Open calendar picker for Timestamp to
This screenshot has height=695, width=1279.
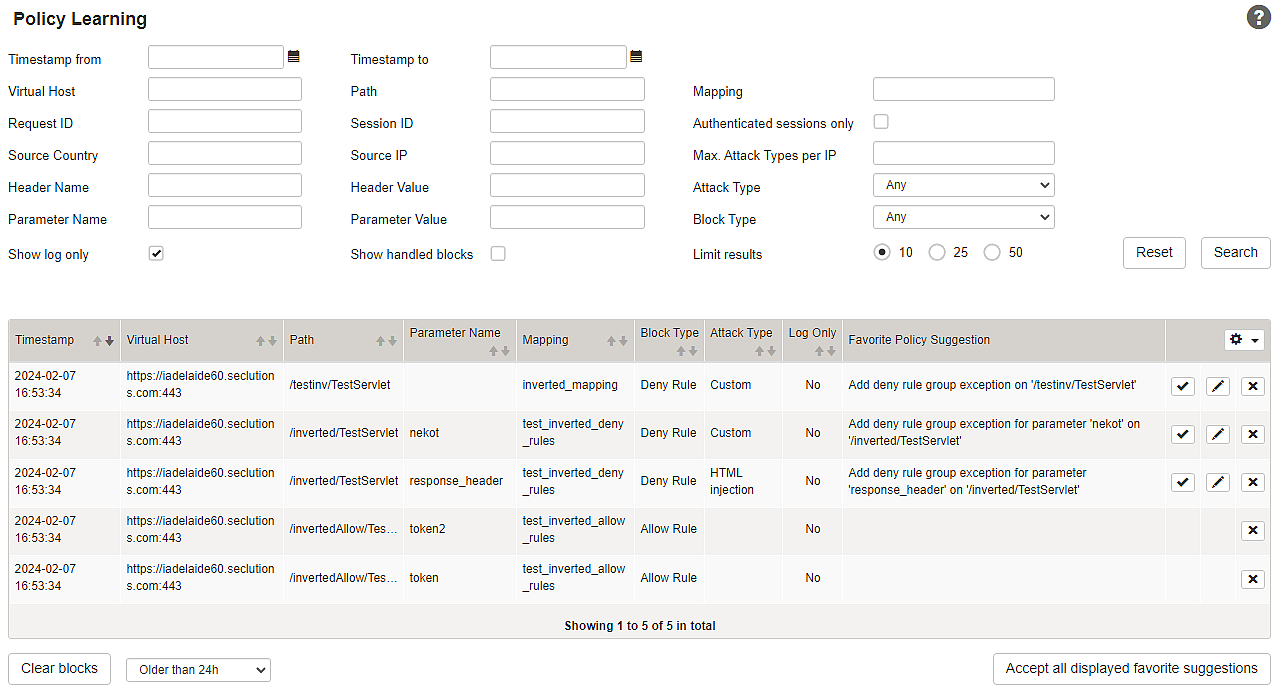pyautogui.click(x=636, y=57)
